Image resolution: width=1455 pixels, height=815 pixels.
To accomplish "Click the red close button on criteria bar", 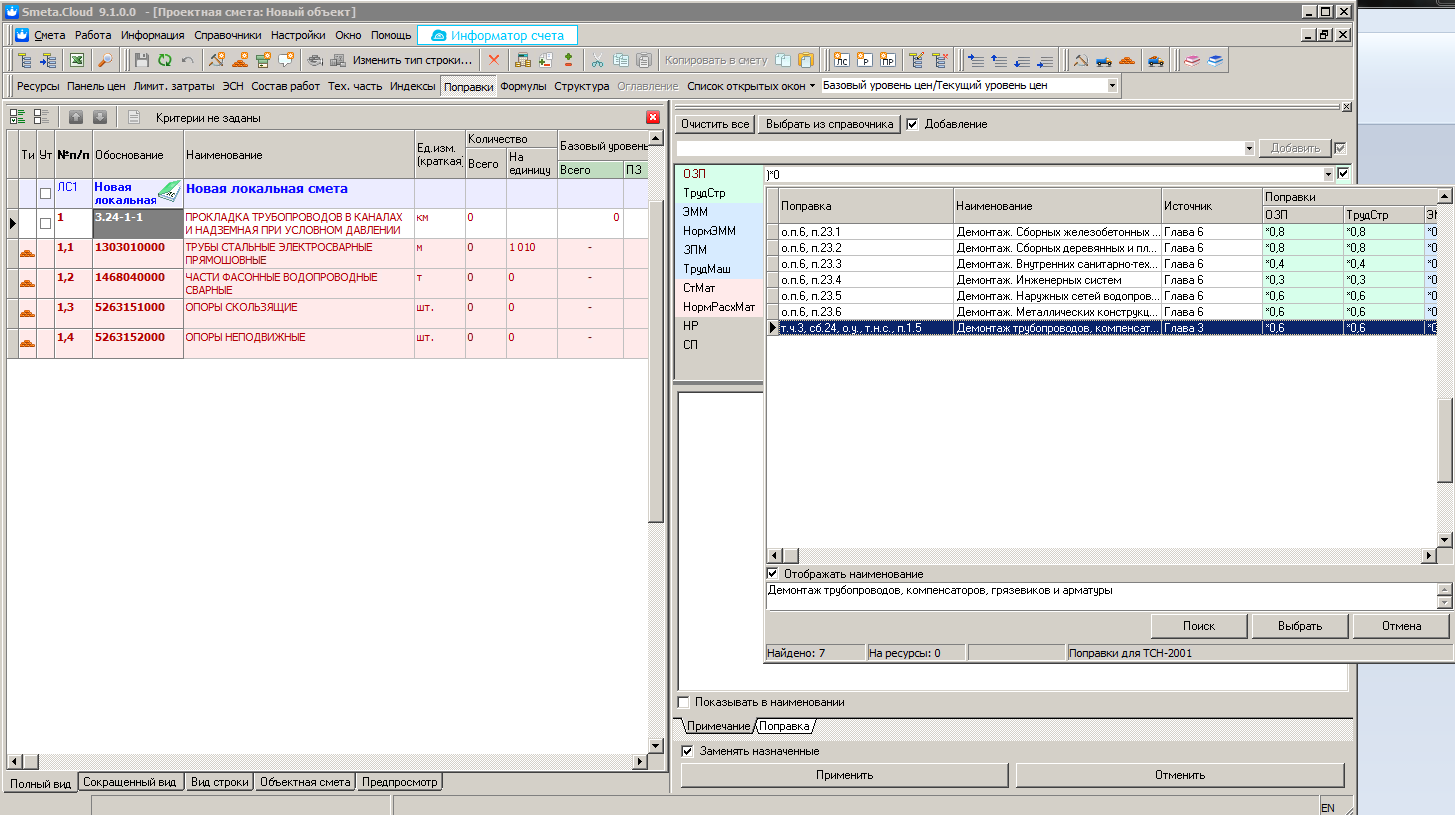I will click(x=653, y=117).
